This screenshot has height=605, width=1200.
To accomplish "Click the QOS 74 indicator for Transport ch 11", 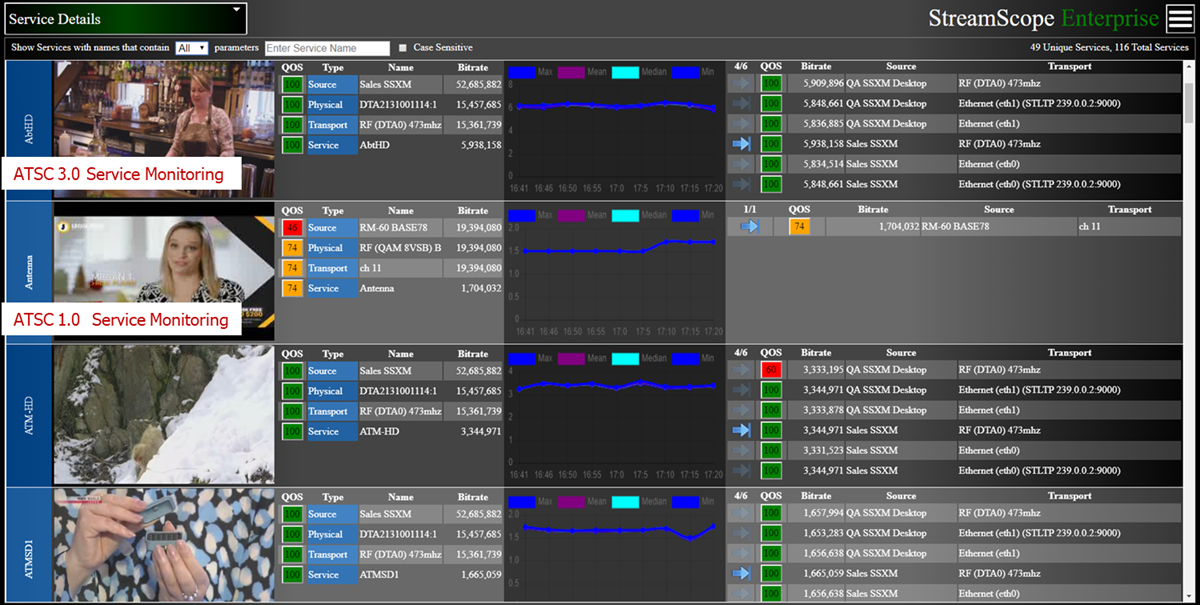I will (292, 268).
